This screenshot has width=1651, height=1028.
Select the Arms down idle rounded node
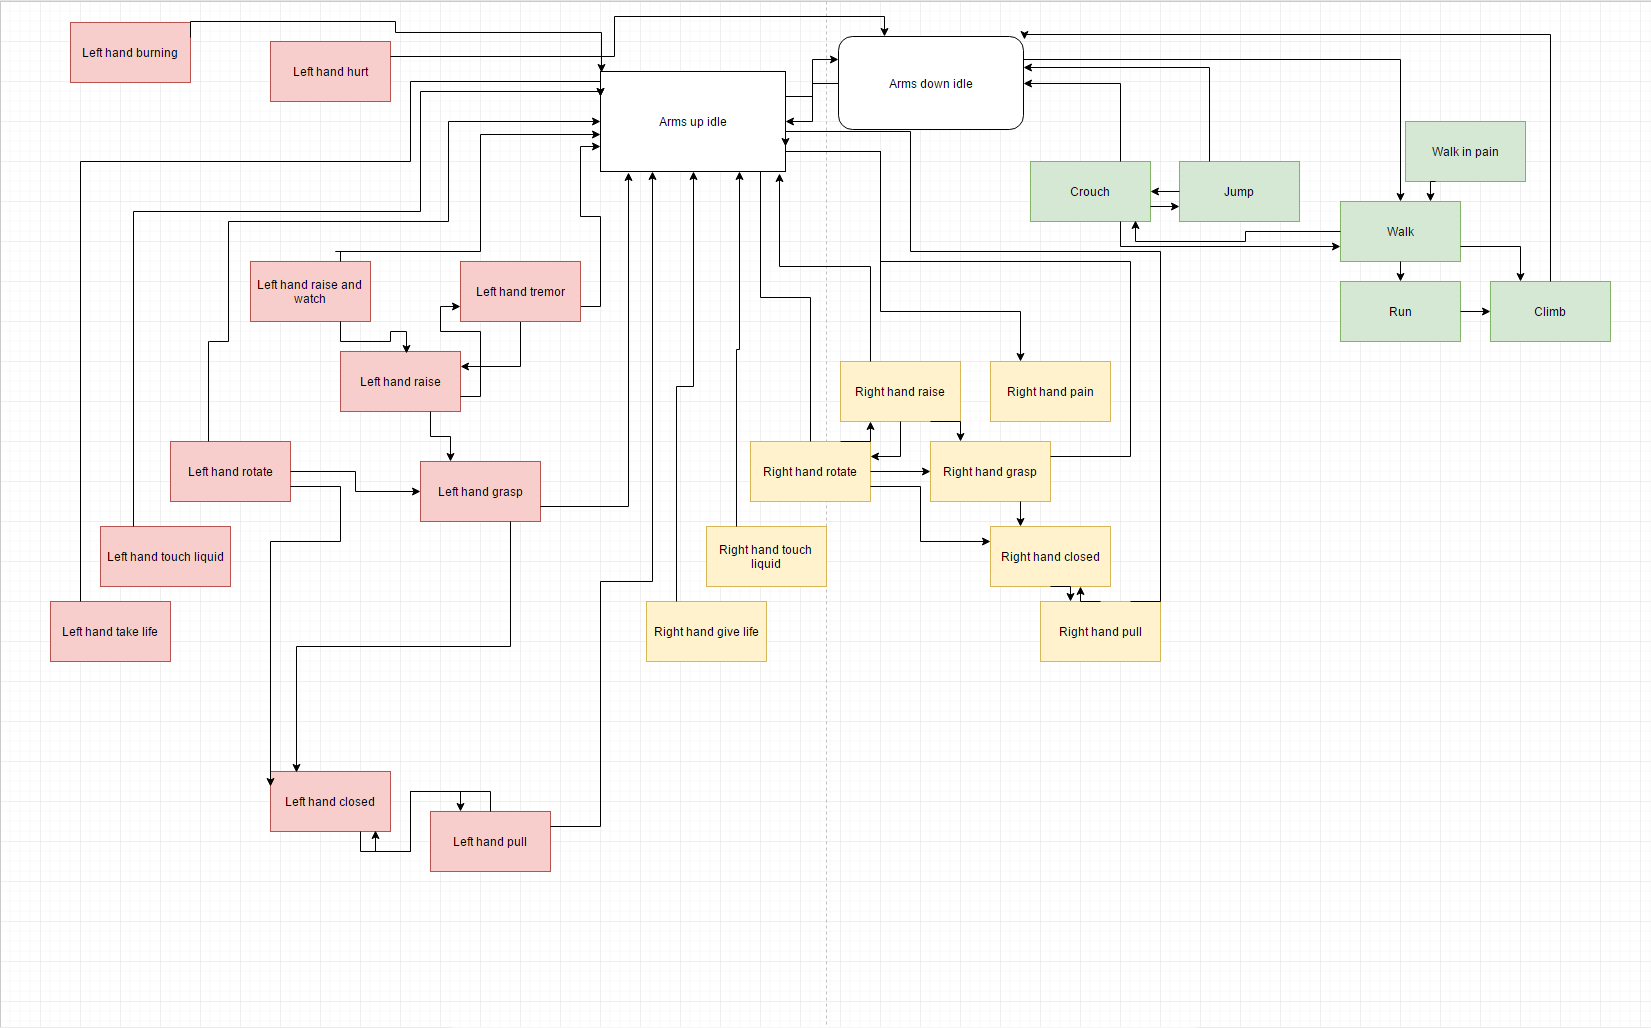(930, 83)
